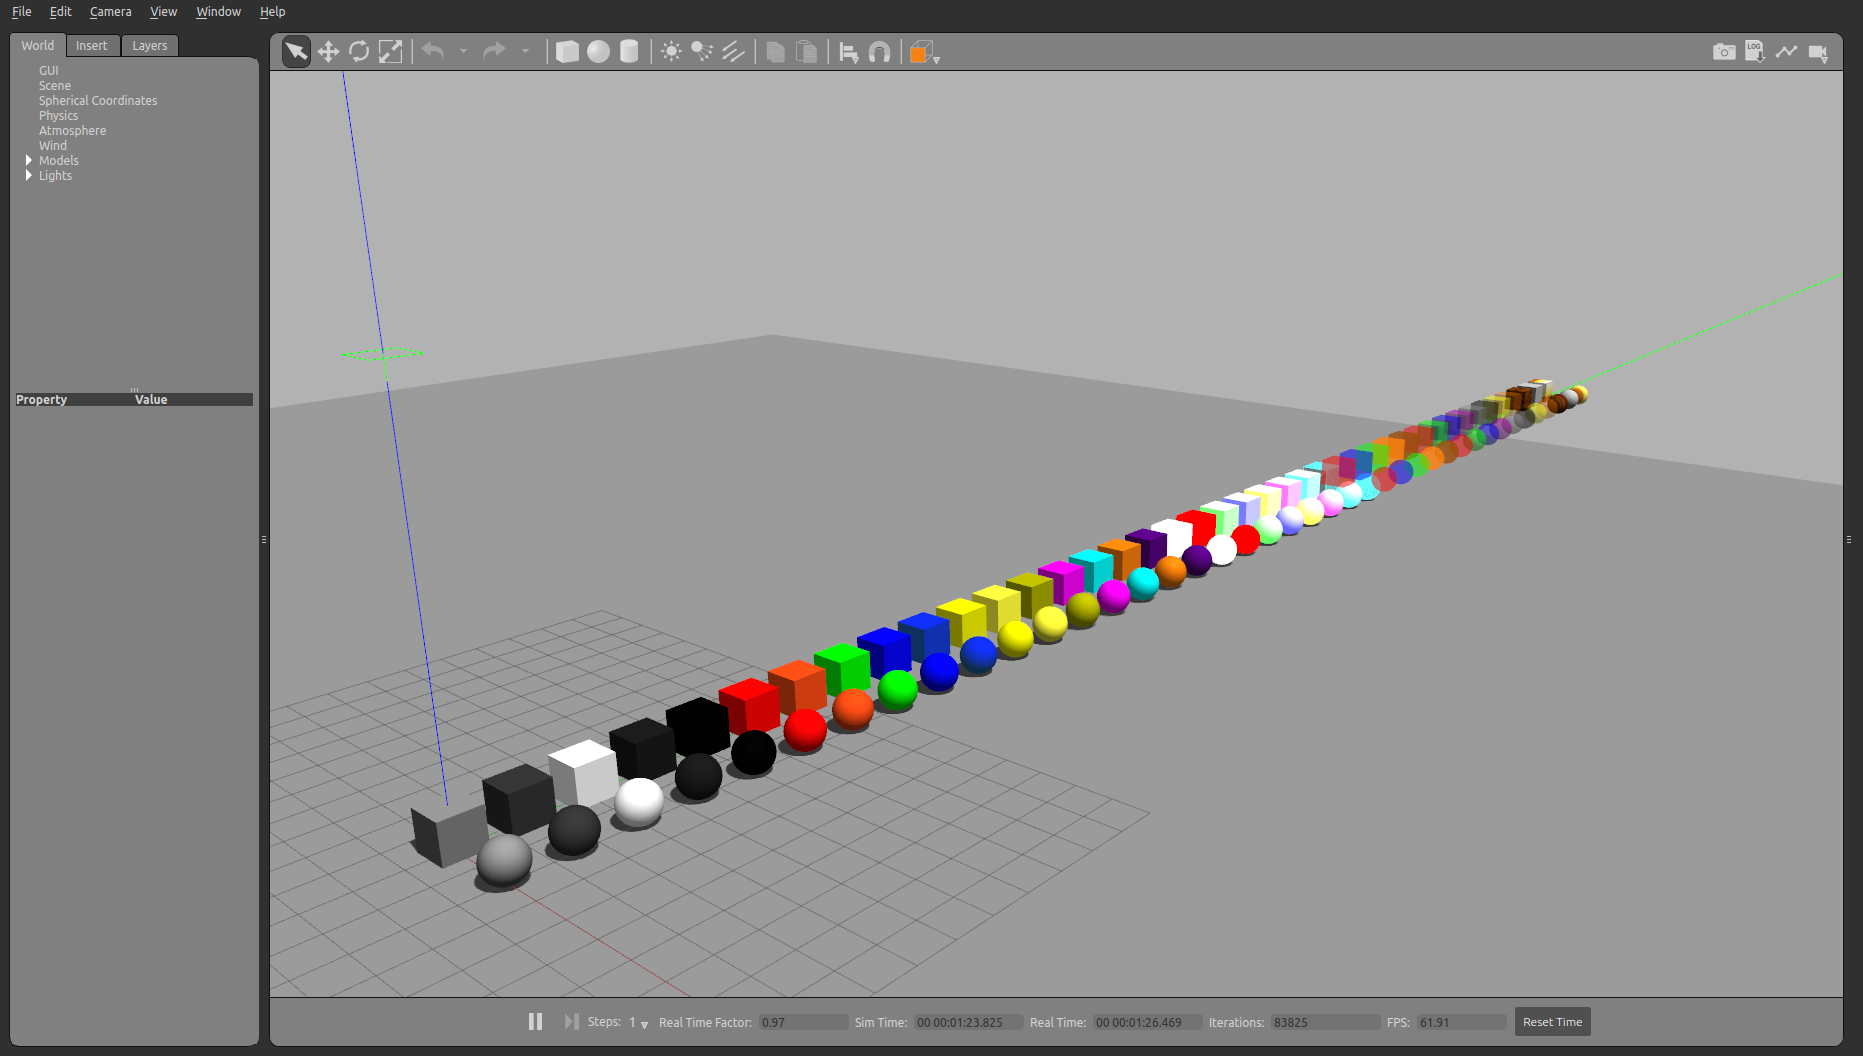Select Physics in the world tree
This screenshot has height=1056, width=1863.
click(x=58, y=115)
